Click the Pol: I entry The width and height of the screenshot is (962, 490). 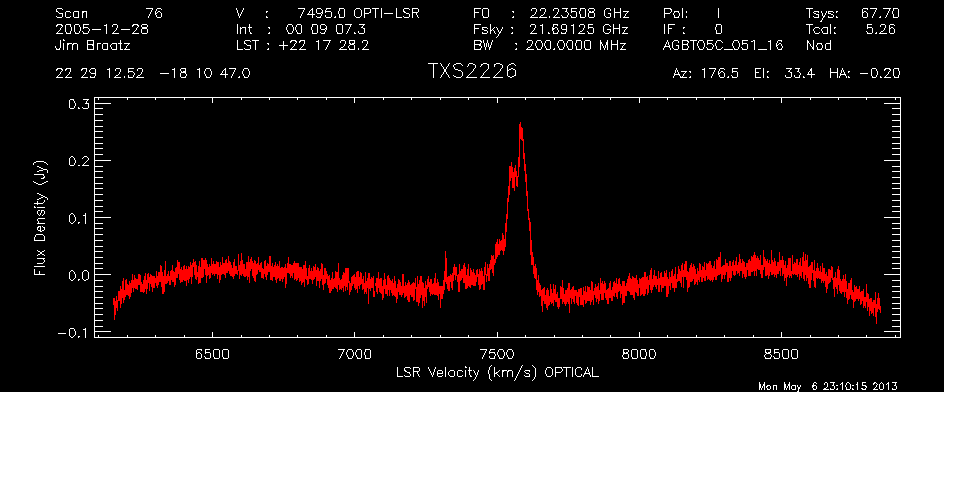pos(692,13)
